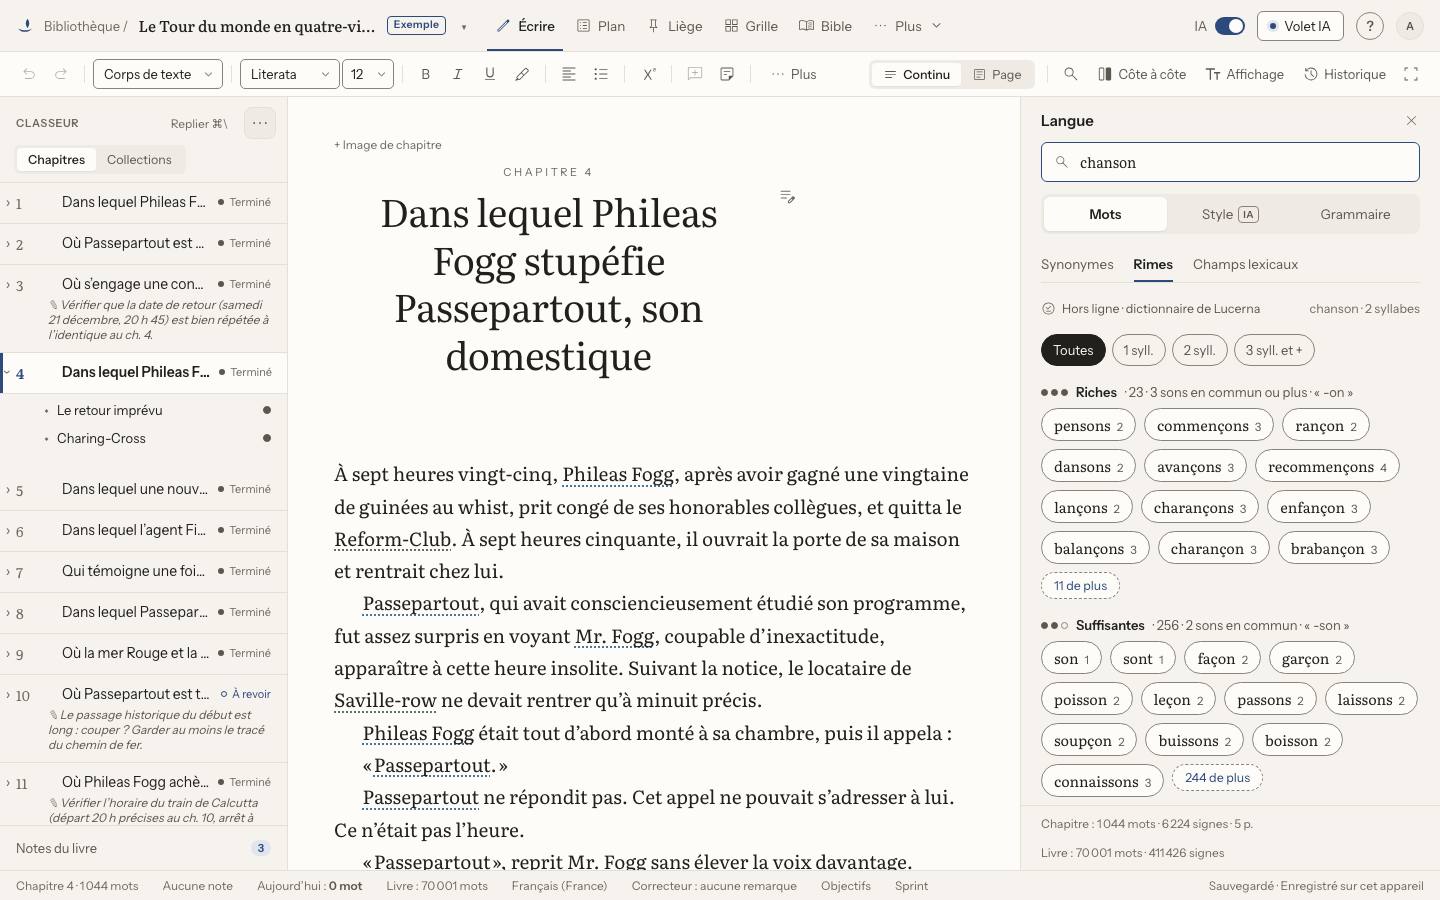The height and width of the screenshot is (900, 1440).
Task: Filter rhymes to 2 syll.
Action: [1199, 350]
